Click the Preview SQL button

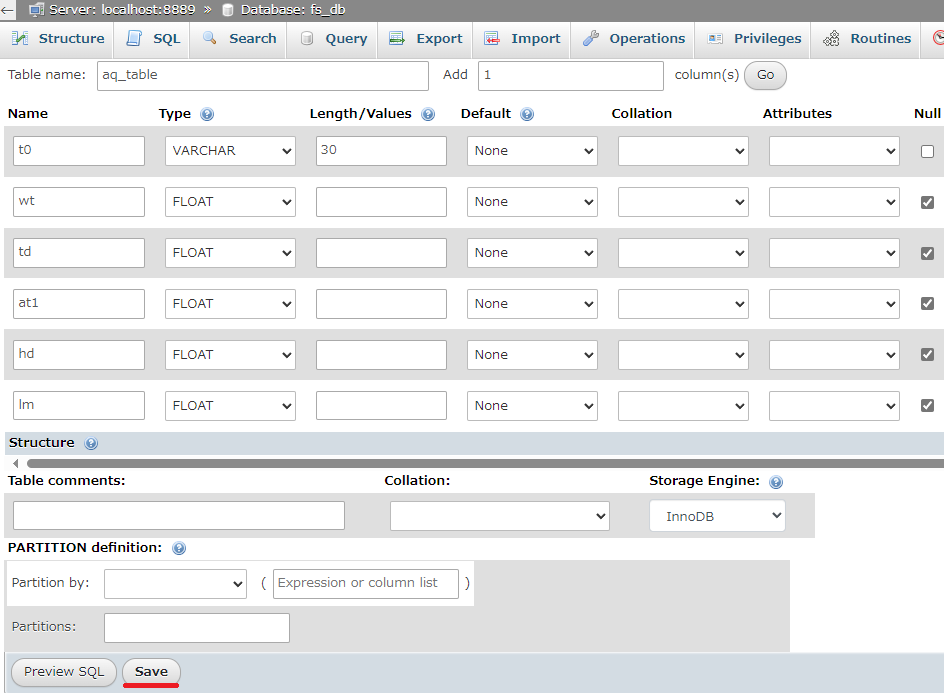(64, 672)
